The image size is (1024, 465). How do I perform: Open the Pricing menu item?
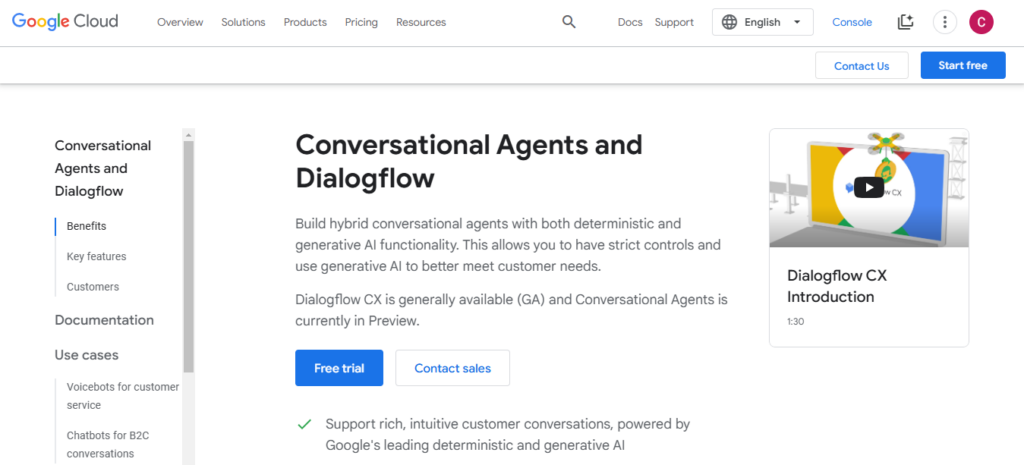tap(361, 22)
